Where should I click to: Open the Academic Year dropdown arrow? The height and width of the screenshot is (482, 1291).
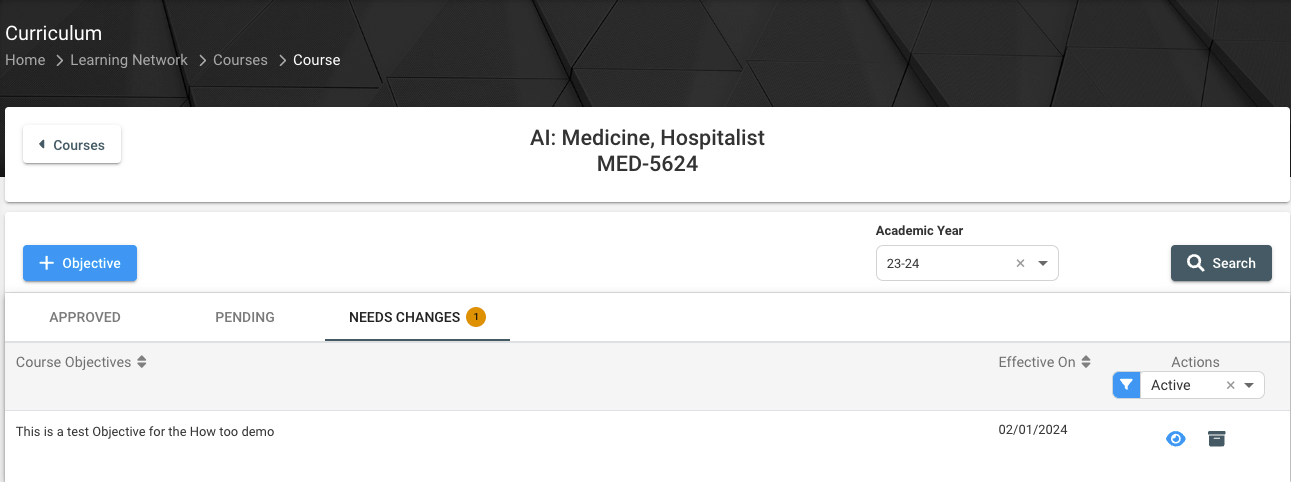coord(1043,264)
